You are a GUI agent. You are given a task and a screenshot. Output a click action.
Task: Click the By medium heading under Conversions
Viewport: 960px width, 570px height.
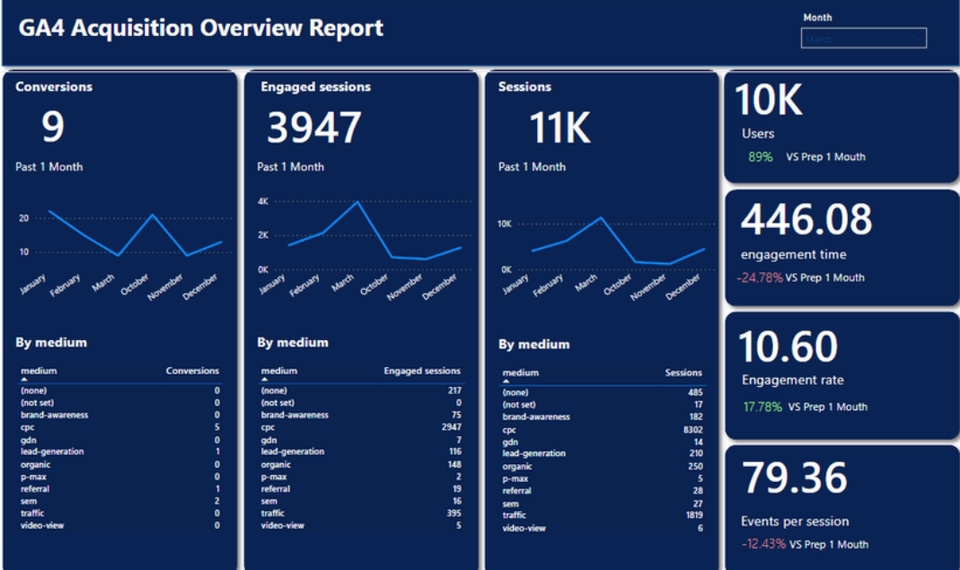coord(51,342)
